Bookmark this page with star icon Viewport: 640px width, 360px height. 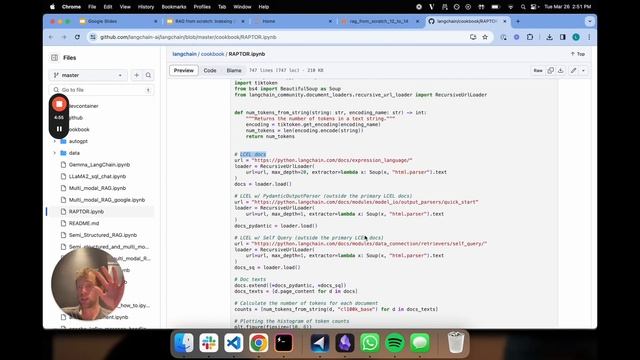(485, 37)
